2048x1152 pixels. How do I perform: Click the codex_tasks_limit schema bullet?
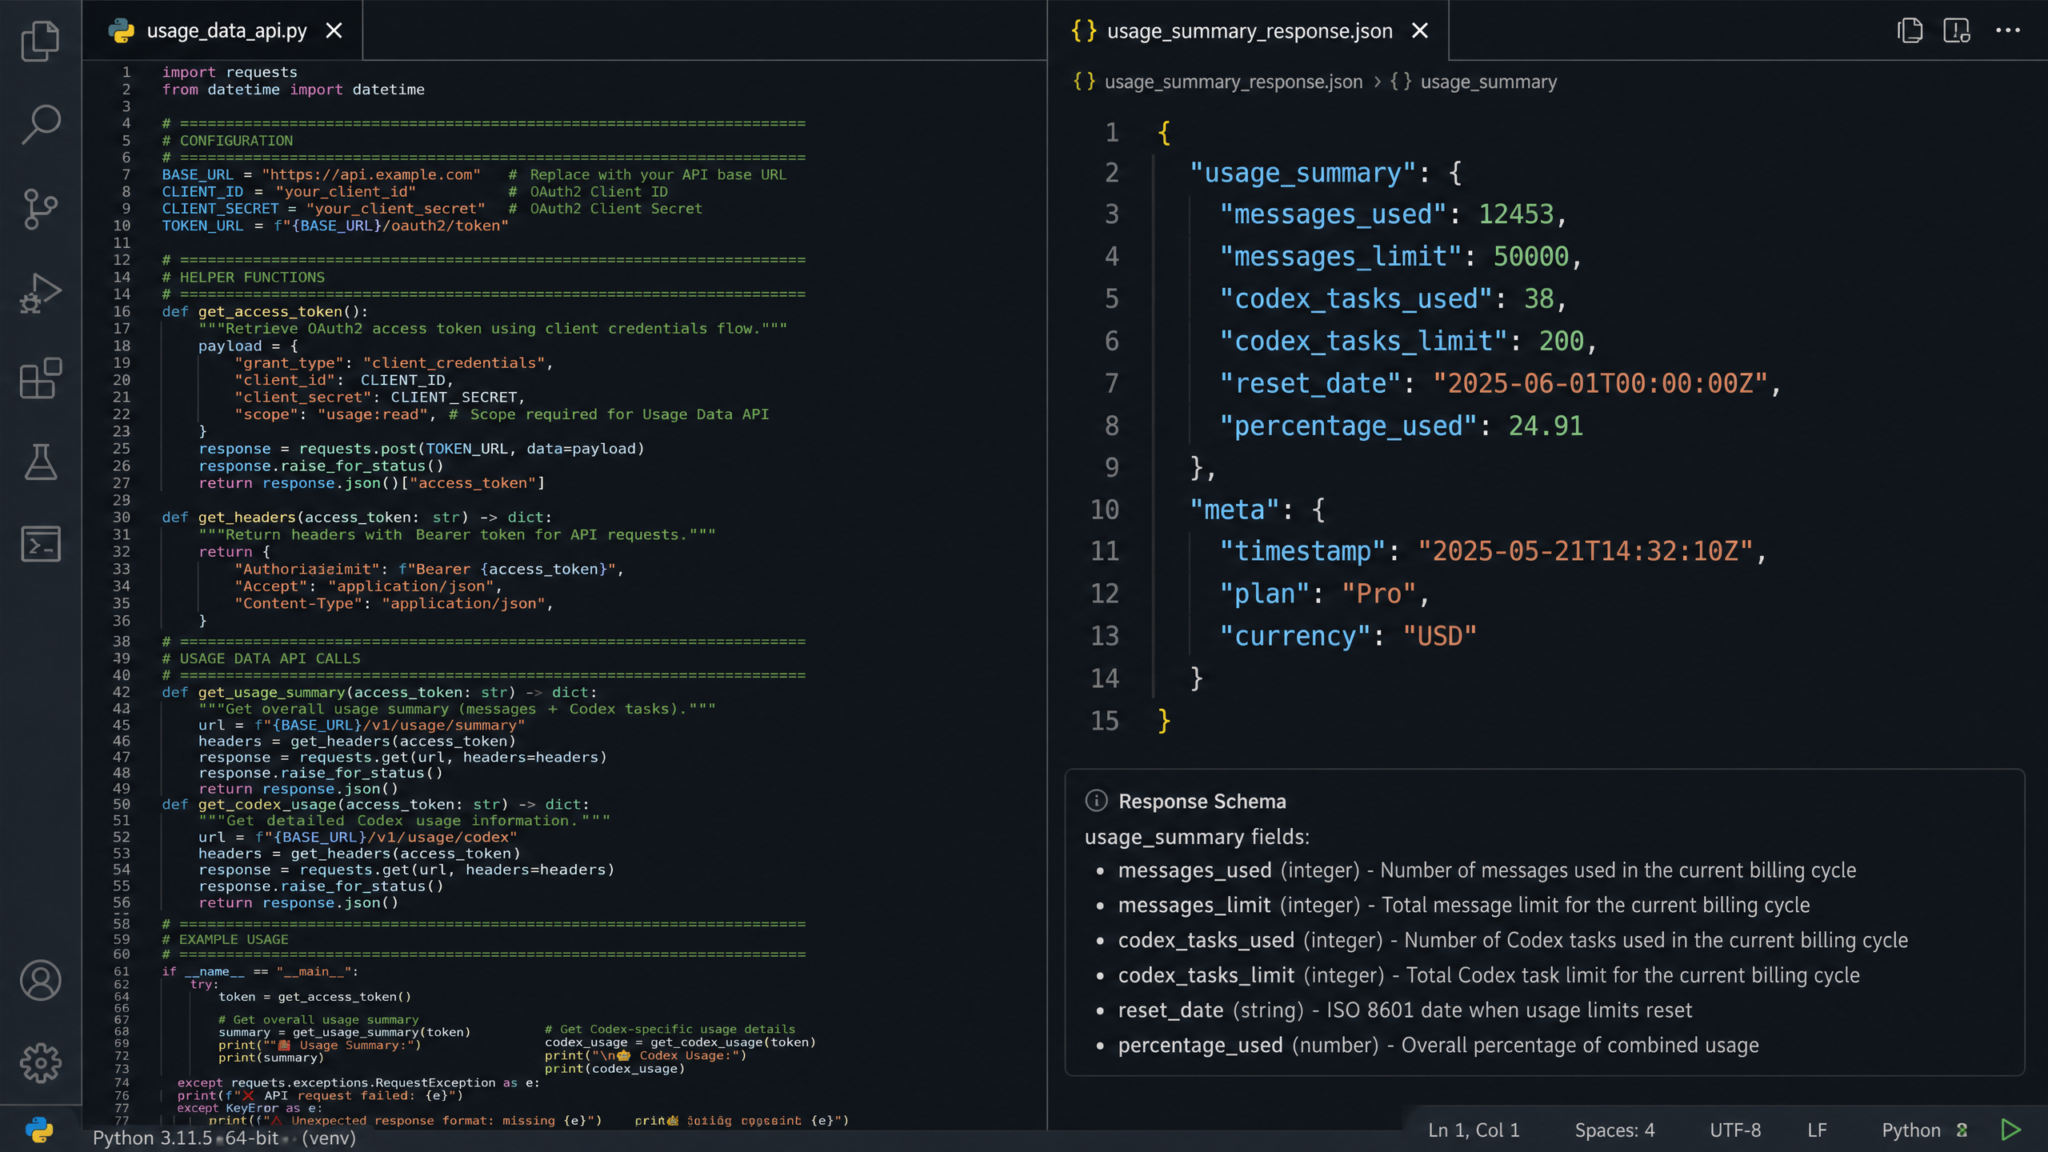point(1489,976)
